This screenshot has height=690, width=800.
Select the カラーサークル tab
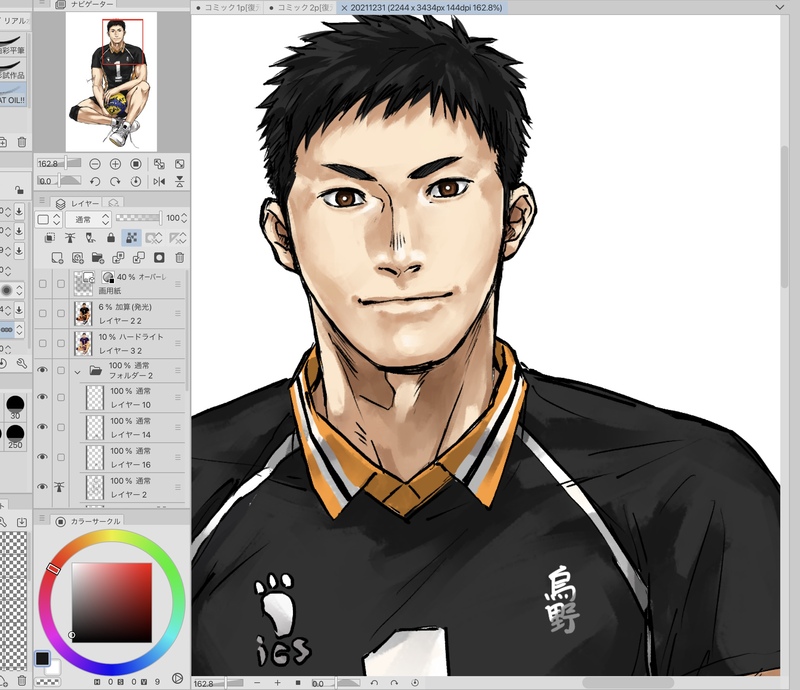(x=88, y=521)
